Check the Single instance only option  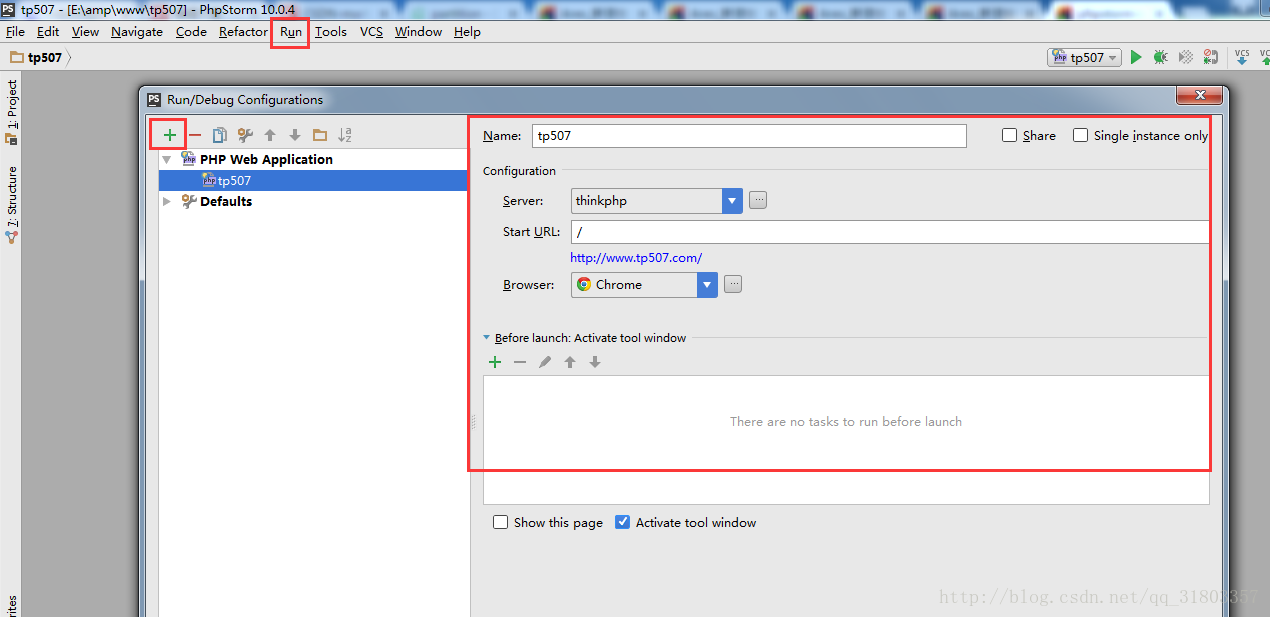(1081, 135)
